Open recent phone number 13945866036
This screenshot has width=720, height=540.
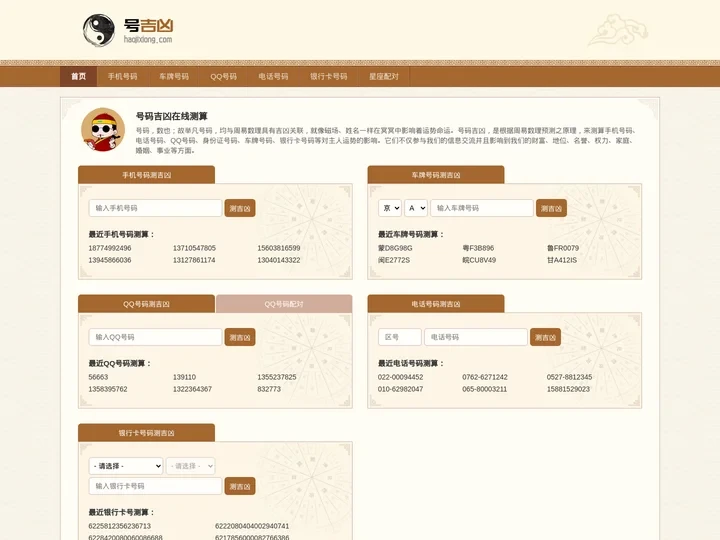click(x=110, y=260)
